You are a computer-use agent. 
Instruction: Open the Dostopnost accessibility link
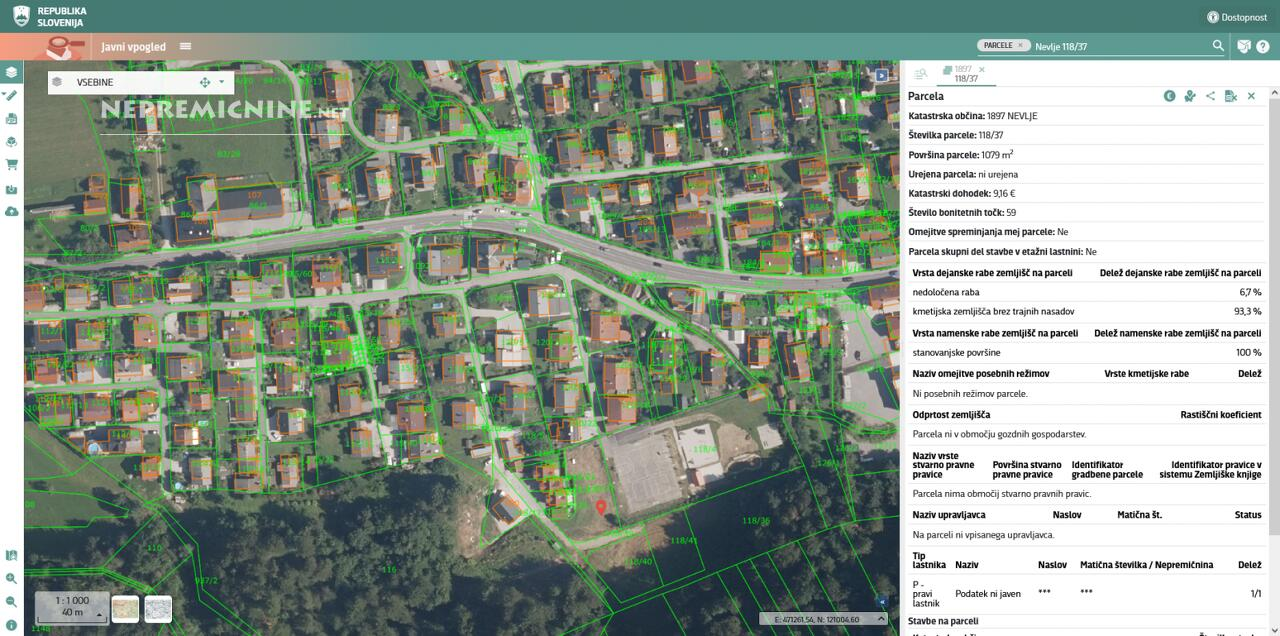(x=1237, y=17)
